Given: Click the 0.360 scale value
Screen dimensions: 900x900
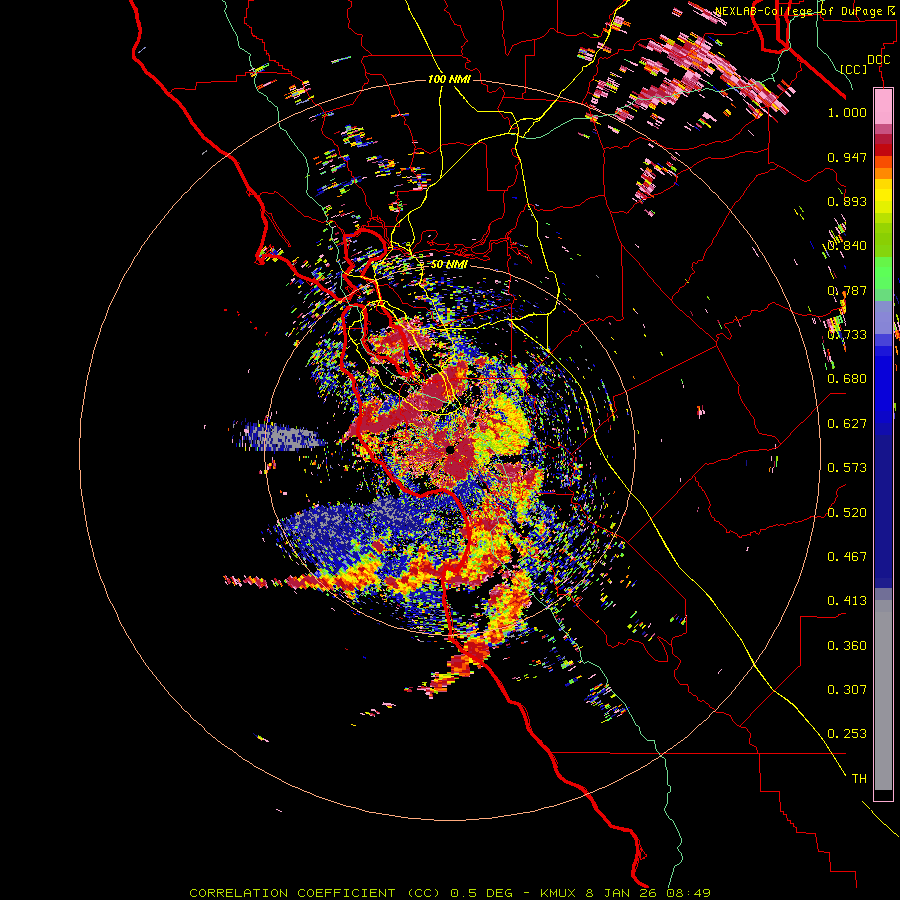Looking at the screenshot, I should [x=847, y=645].
